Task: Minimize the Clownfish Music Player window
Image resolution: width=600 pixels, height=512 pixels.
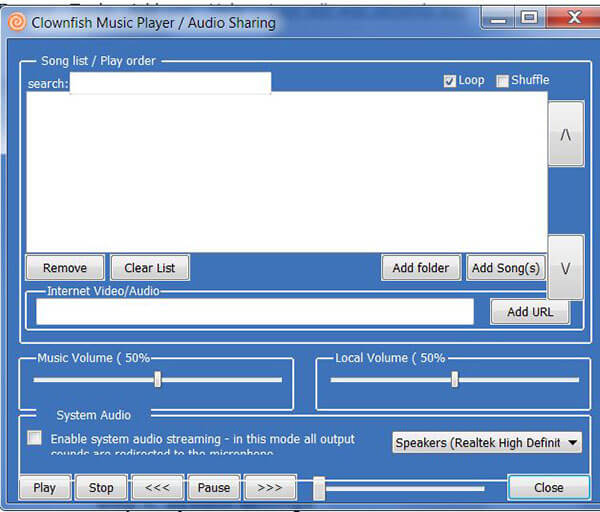Action: [x=498, y=18]
